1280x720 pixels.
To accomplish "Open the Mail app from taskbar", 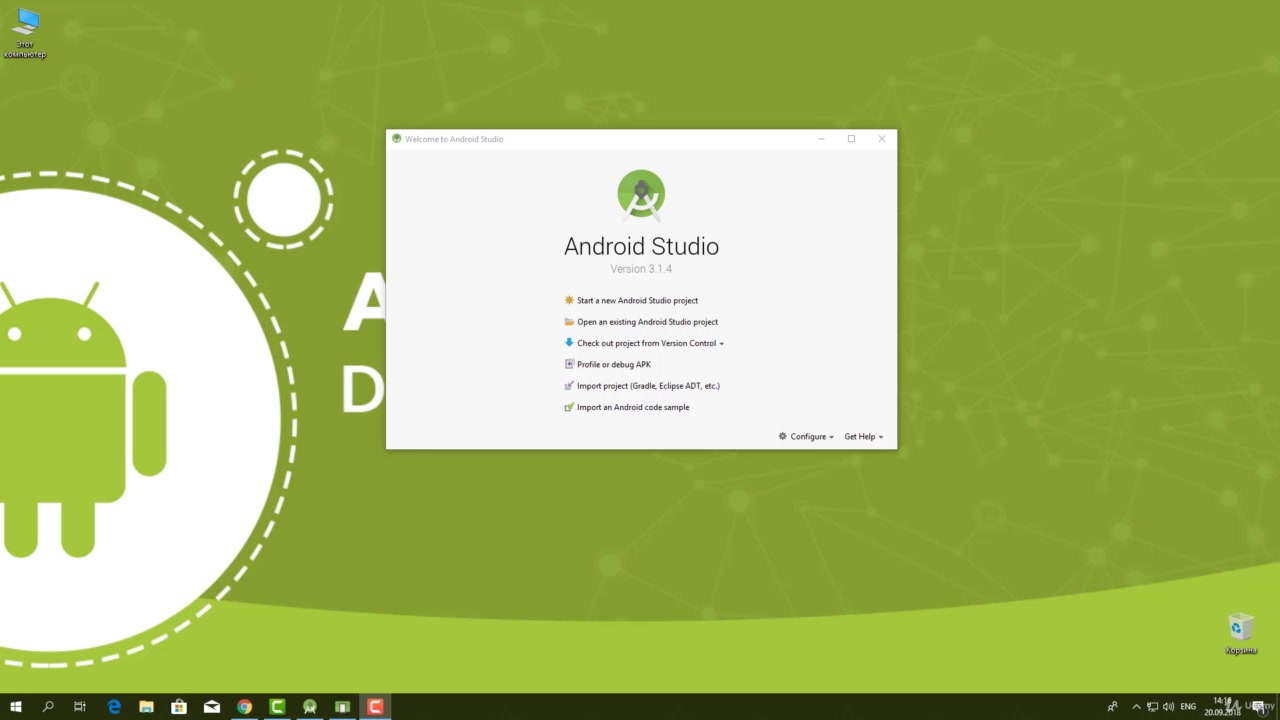I will pyautogui.click(x=212, y=707).
